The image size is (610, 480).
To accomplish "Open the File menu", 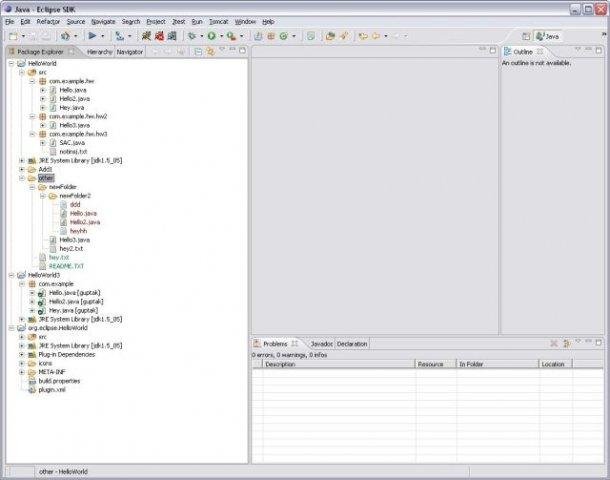I will [x=10, y=22].
